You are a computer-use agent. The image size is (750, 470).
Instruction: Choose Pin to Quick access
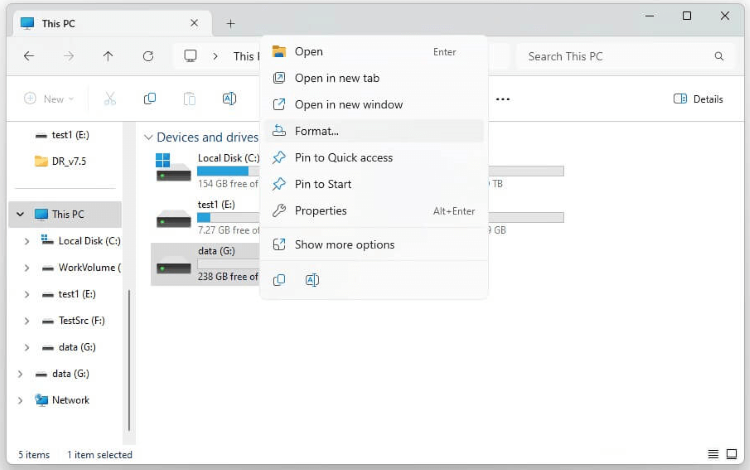pos(374,157)
